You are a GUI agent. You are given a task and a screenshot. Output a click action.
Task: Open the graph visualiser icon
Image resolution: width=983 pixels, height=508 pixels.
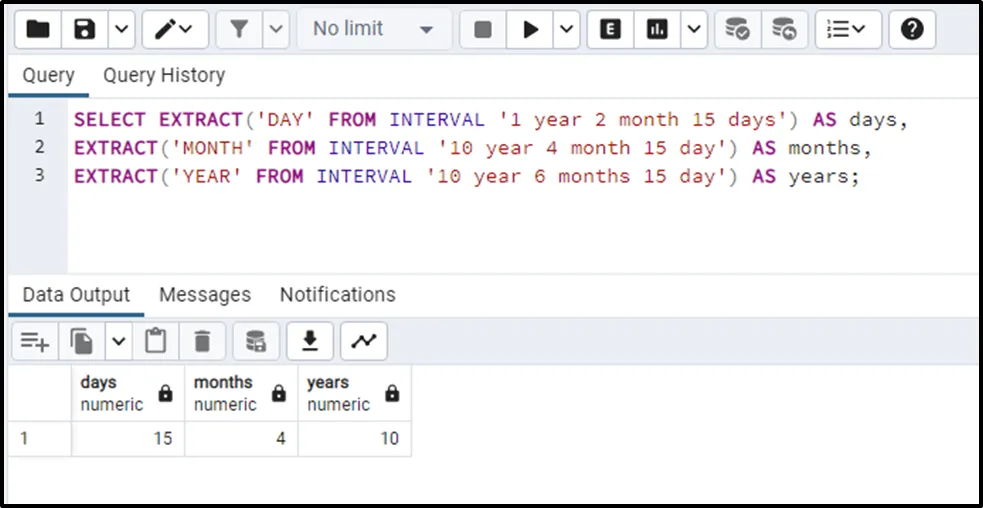click(x=363, y=342)
